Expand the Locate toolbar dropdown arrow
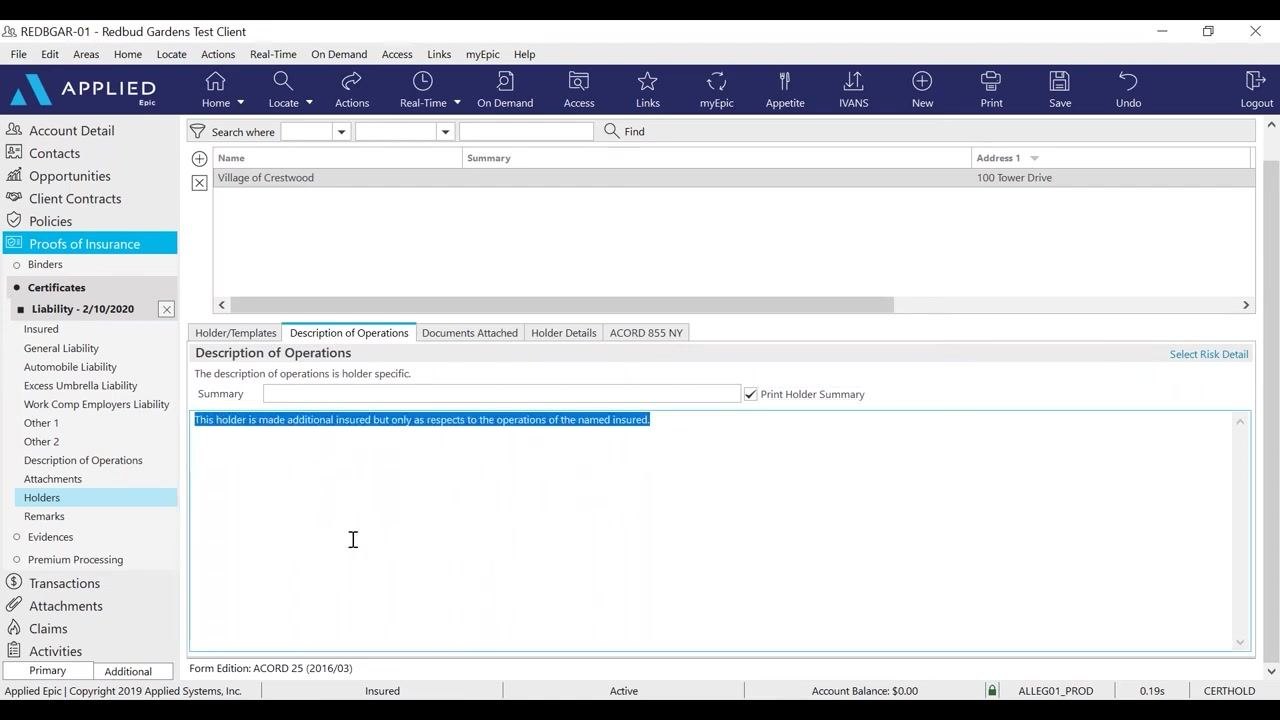 coord(309,103)
